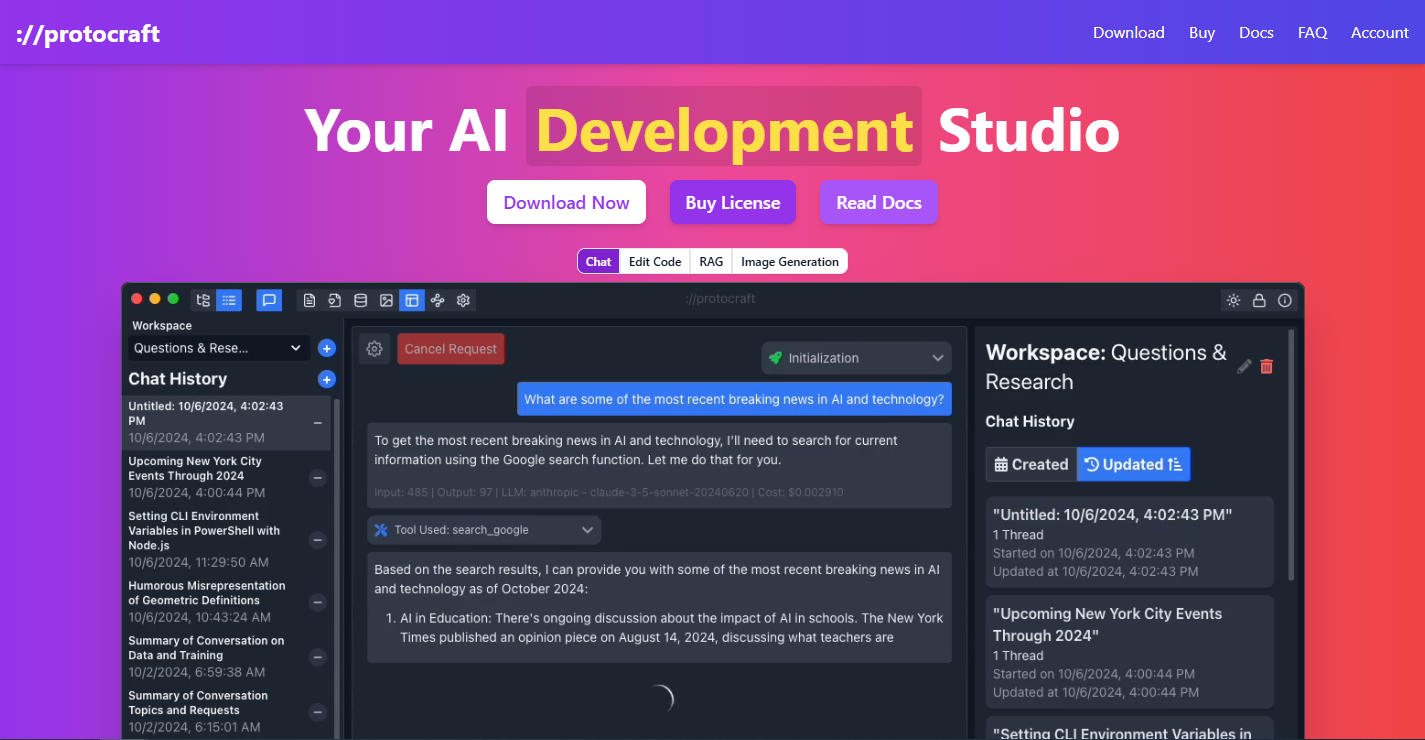Remove the Setting CLI Environment Variables chat
This screenshot has width=1425, height=740.
click(x=318, y=540)
